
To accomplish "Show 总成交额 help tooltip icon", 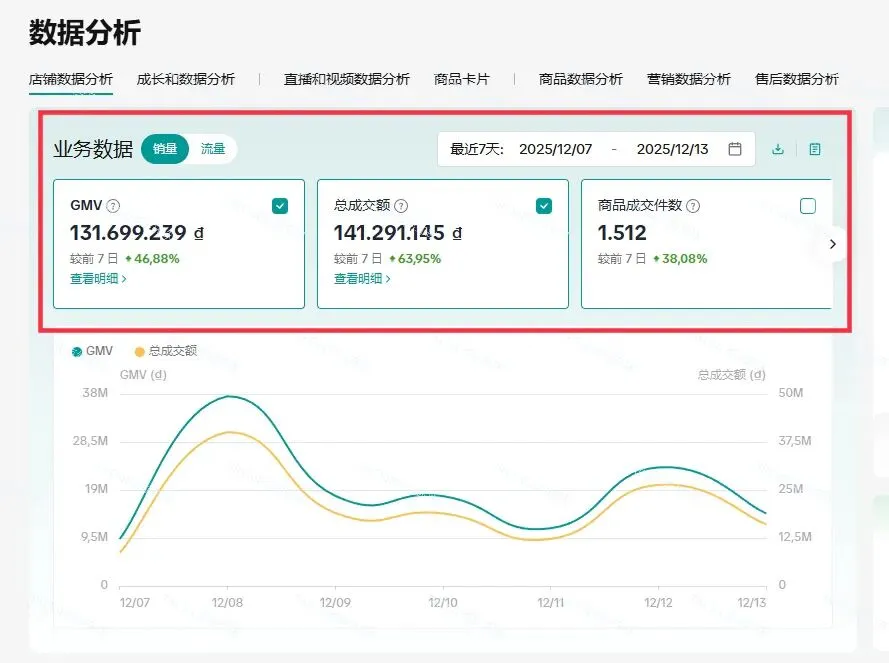I will [401, 206].
